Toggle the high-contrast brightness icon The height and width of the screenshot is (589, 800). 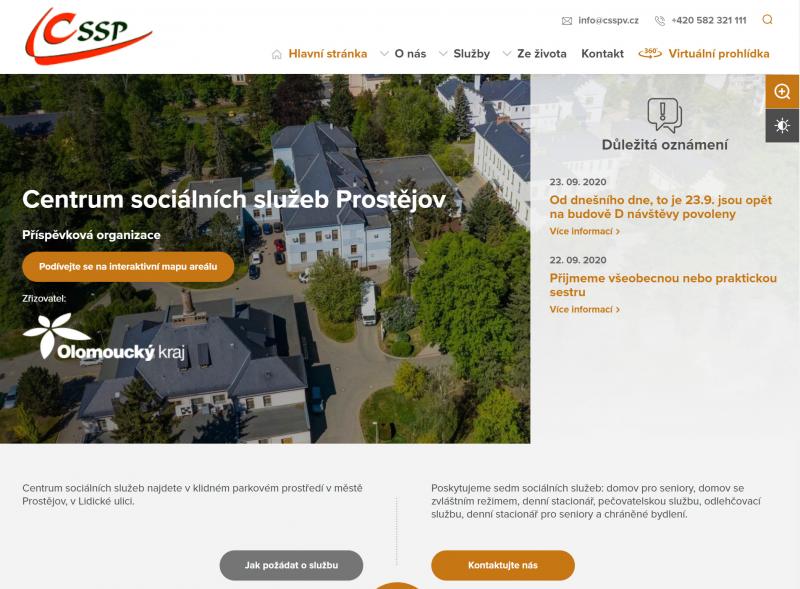coord(782,126)
